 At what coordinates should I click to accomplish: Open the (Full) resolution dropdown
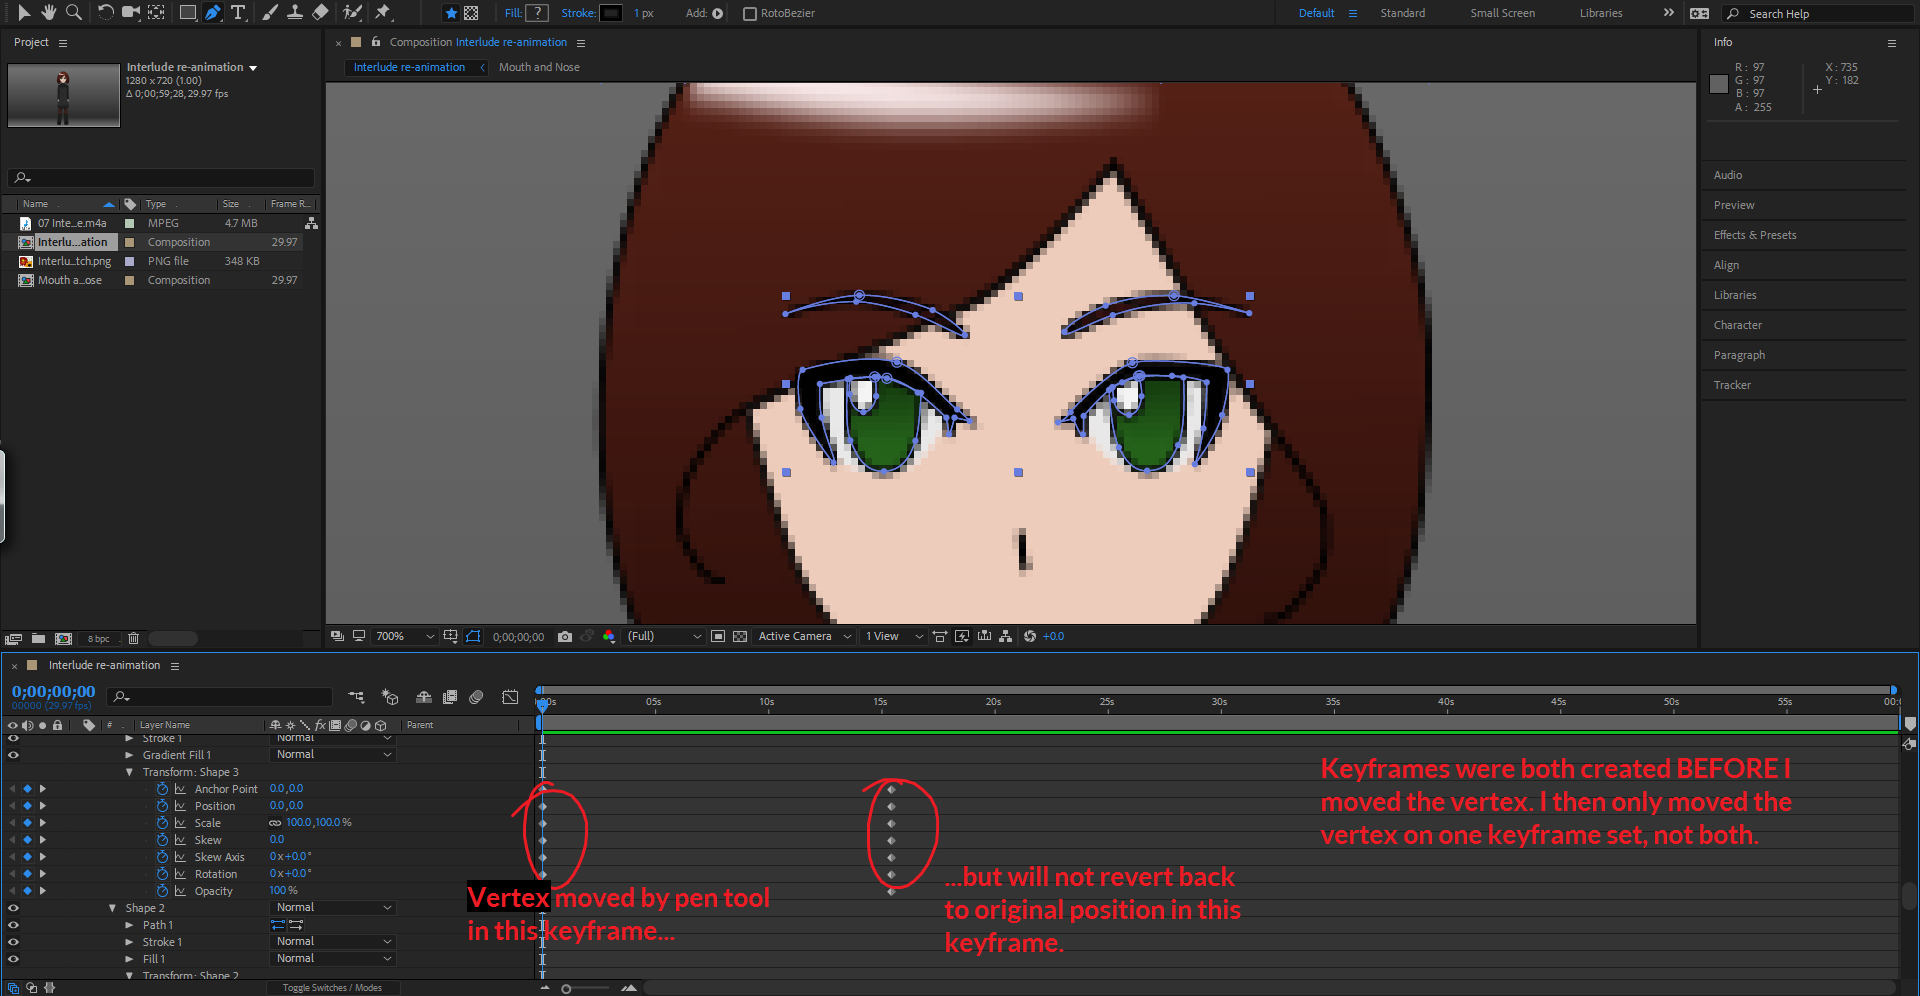point(664,636)
